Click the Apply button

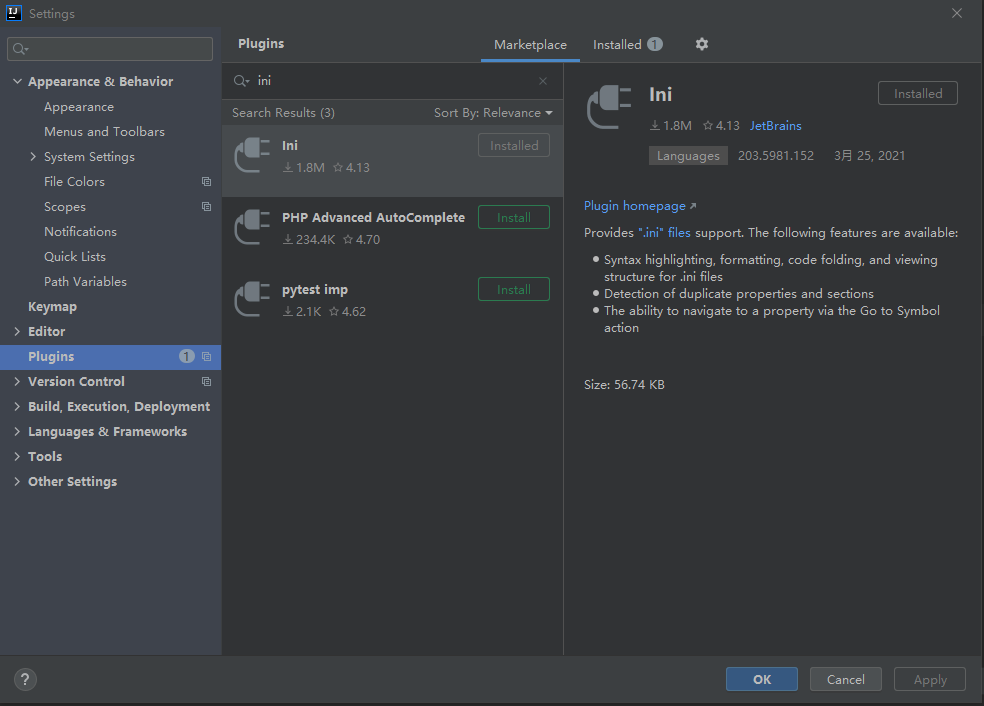[x=929, y=679]
